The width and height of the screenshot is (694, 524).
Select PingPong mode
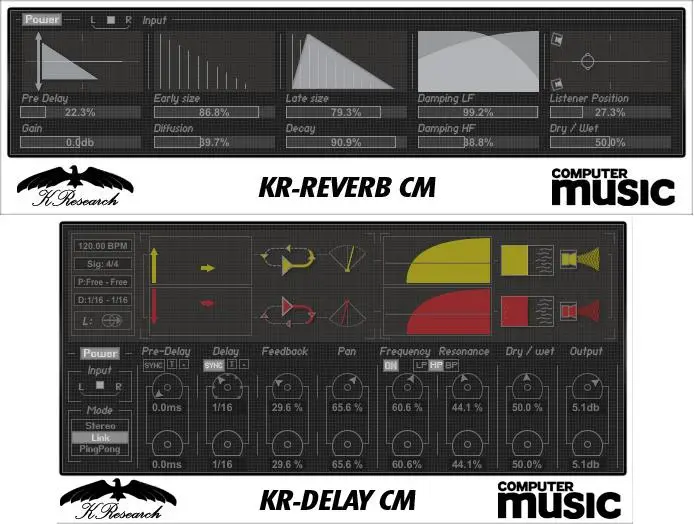[100, 449]
